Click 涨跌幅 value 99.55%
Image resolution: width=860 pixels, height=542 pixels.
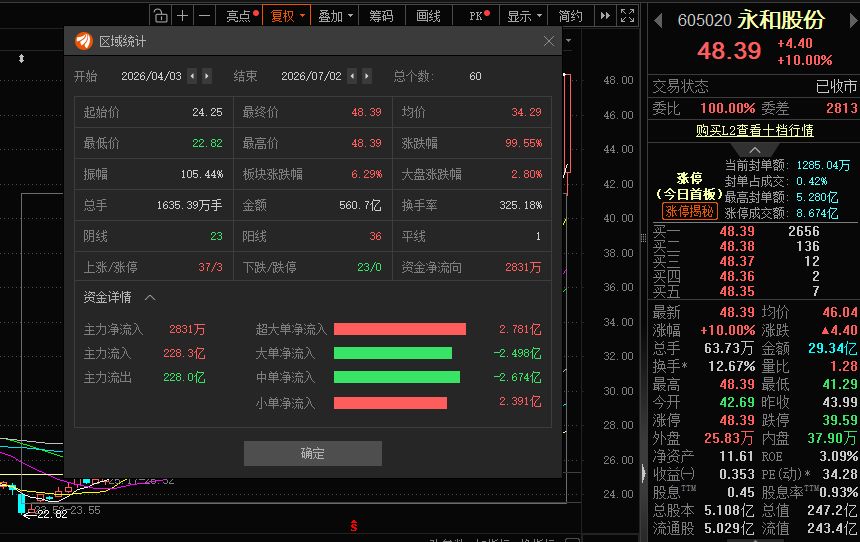tap(524, 143)
